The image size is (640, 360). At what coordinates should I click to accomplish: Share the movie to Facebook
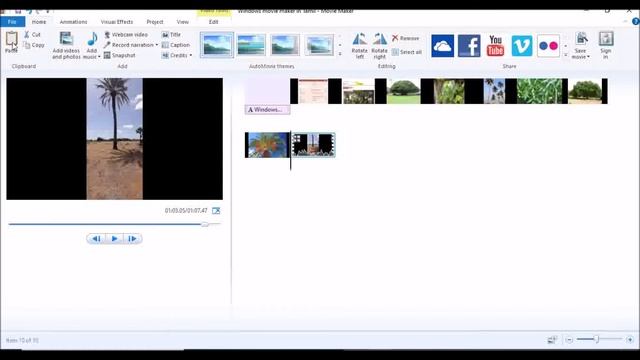point(469,46)
